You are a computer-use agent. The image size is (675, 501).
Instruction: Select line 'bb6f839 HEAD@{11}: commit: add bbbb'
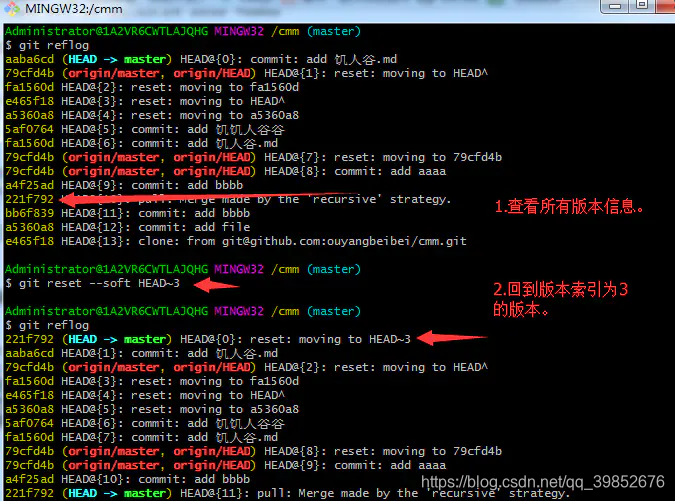[127, 213]
